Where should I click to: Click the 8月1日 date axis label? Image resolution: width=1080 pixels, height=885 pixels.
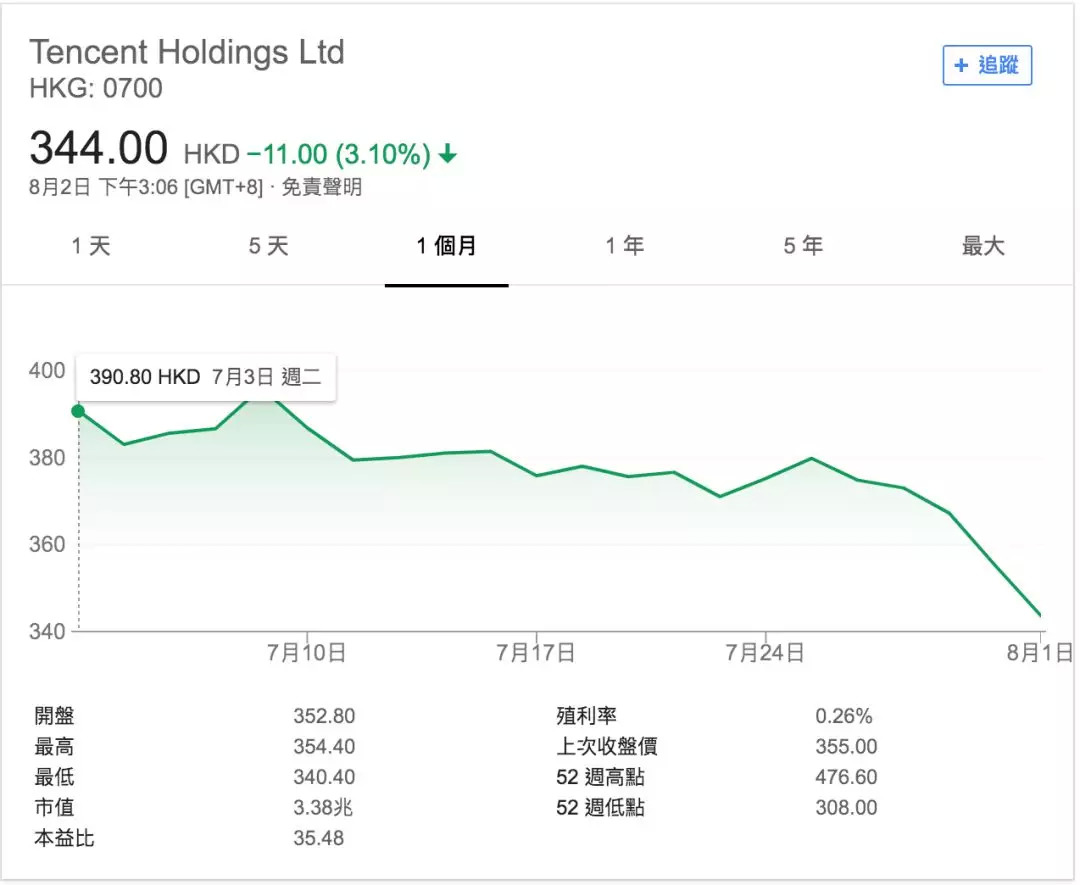(1039, 654)
